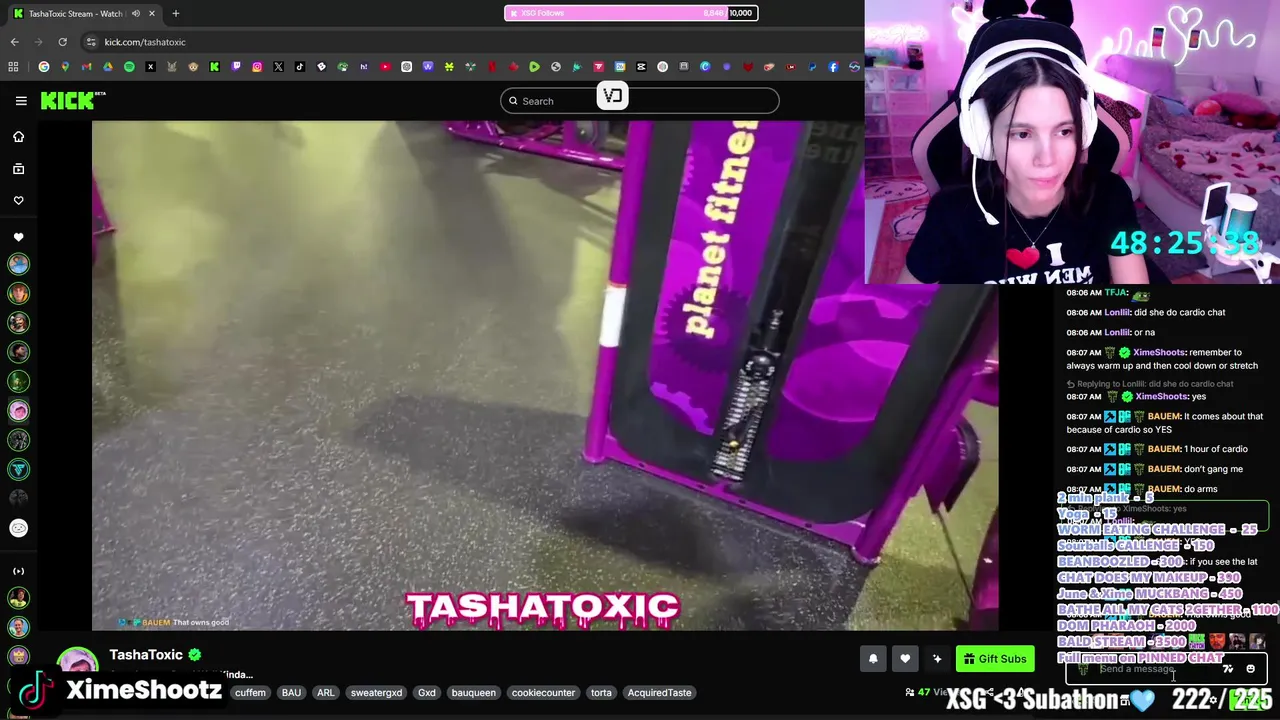Click the browser back arrow

click(14, 42)
